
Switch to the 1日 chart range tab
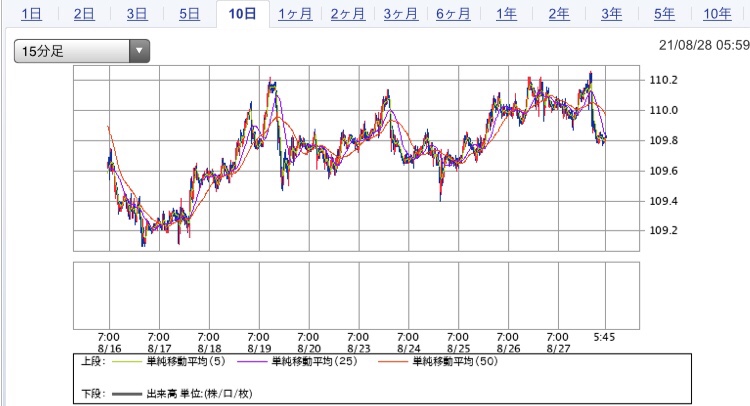32,13
